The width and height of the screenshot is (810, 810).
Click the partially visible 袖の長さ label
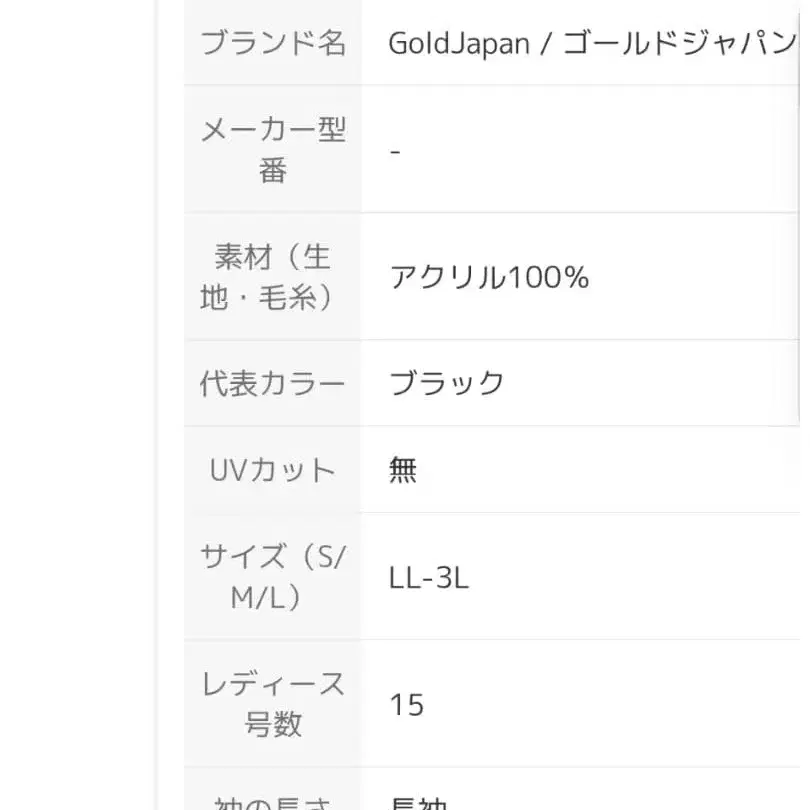(273, 801)
